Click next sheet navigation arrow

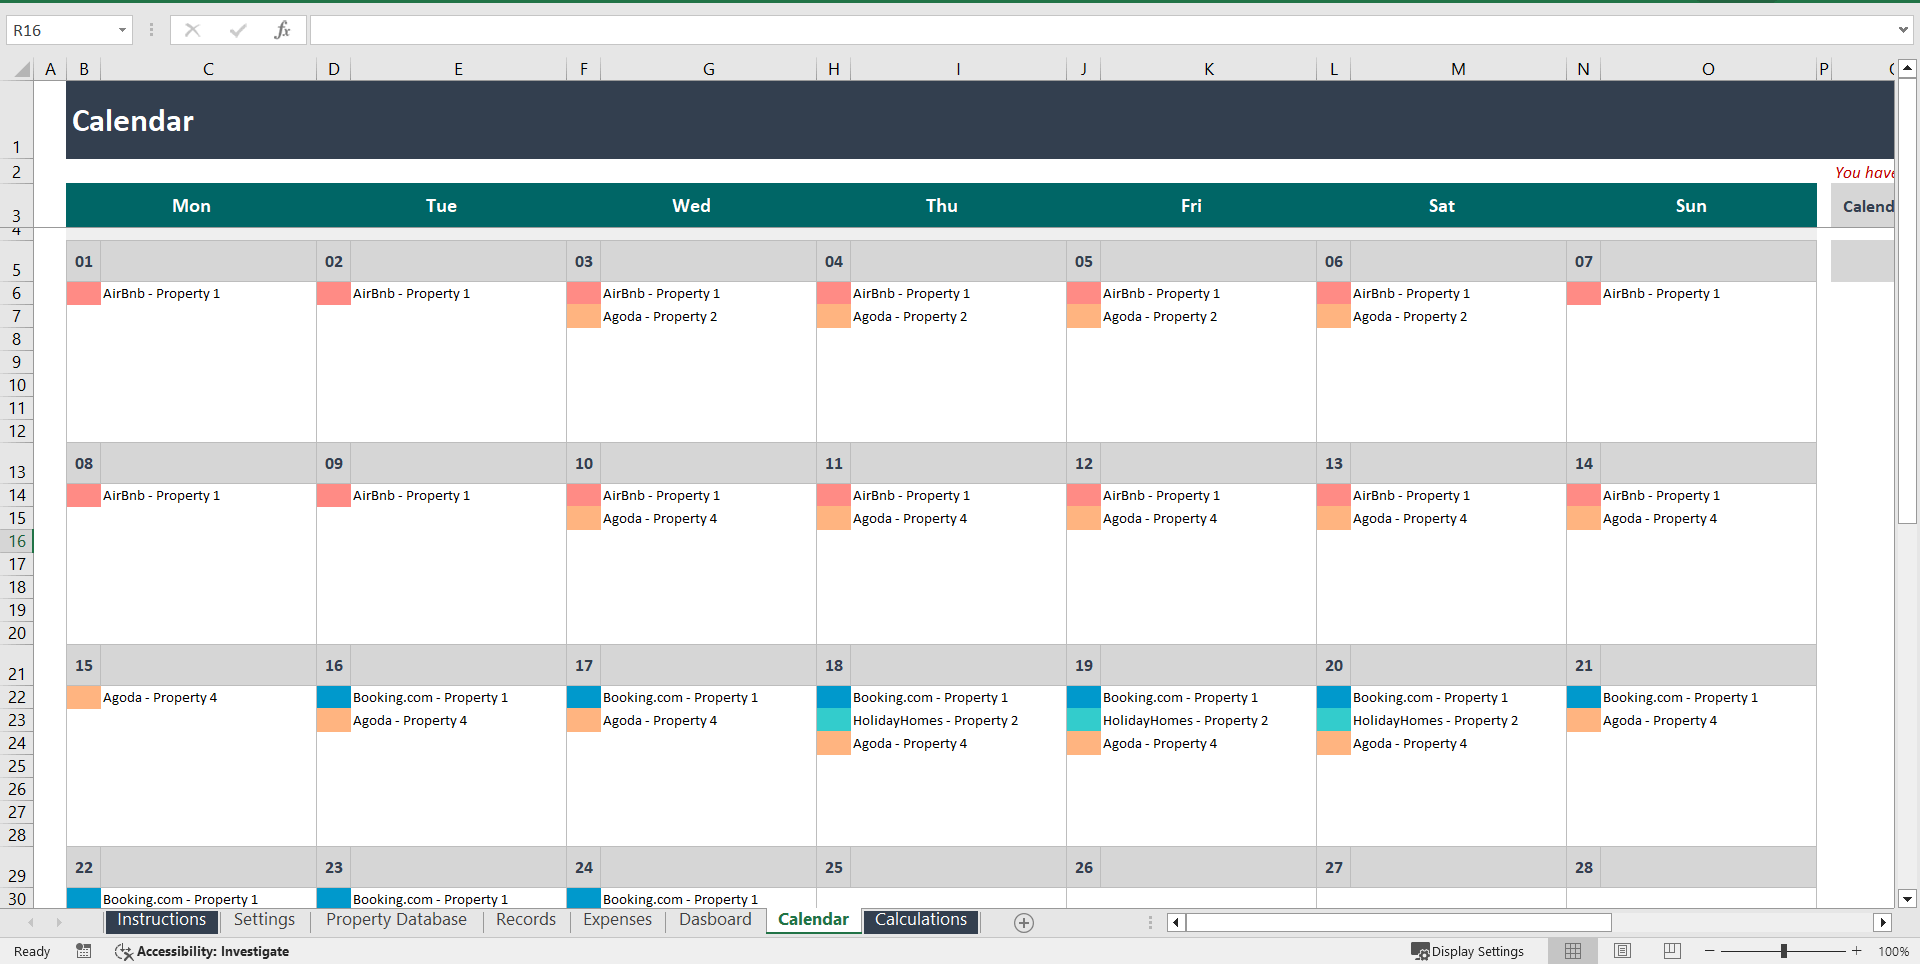(59, 922)
